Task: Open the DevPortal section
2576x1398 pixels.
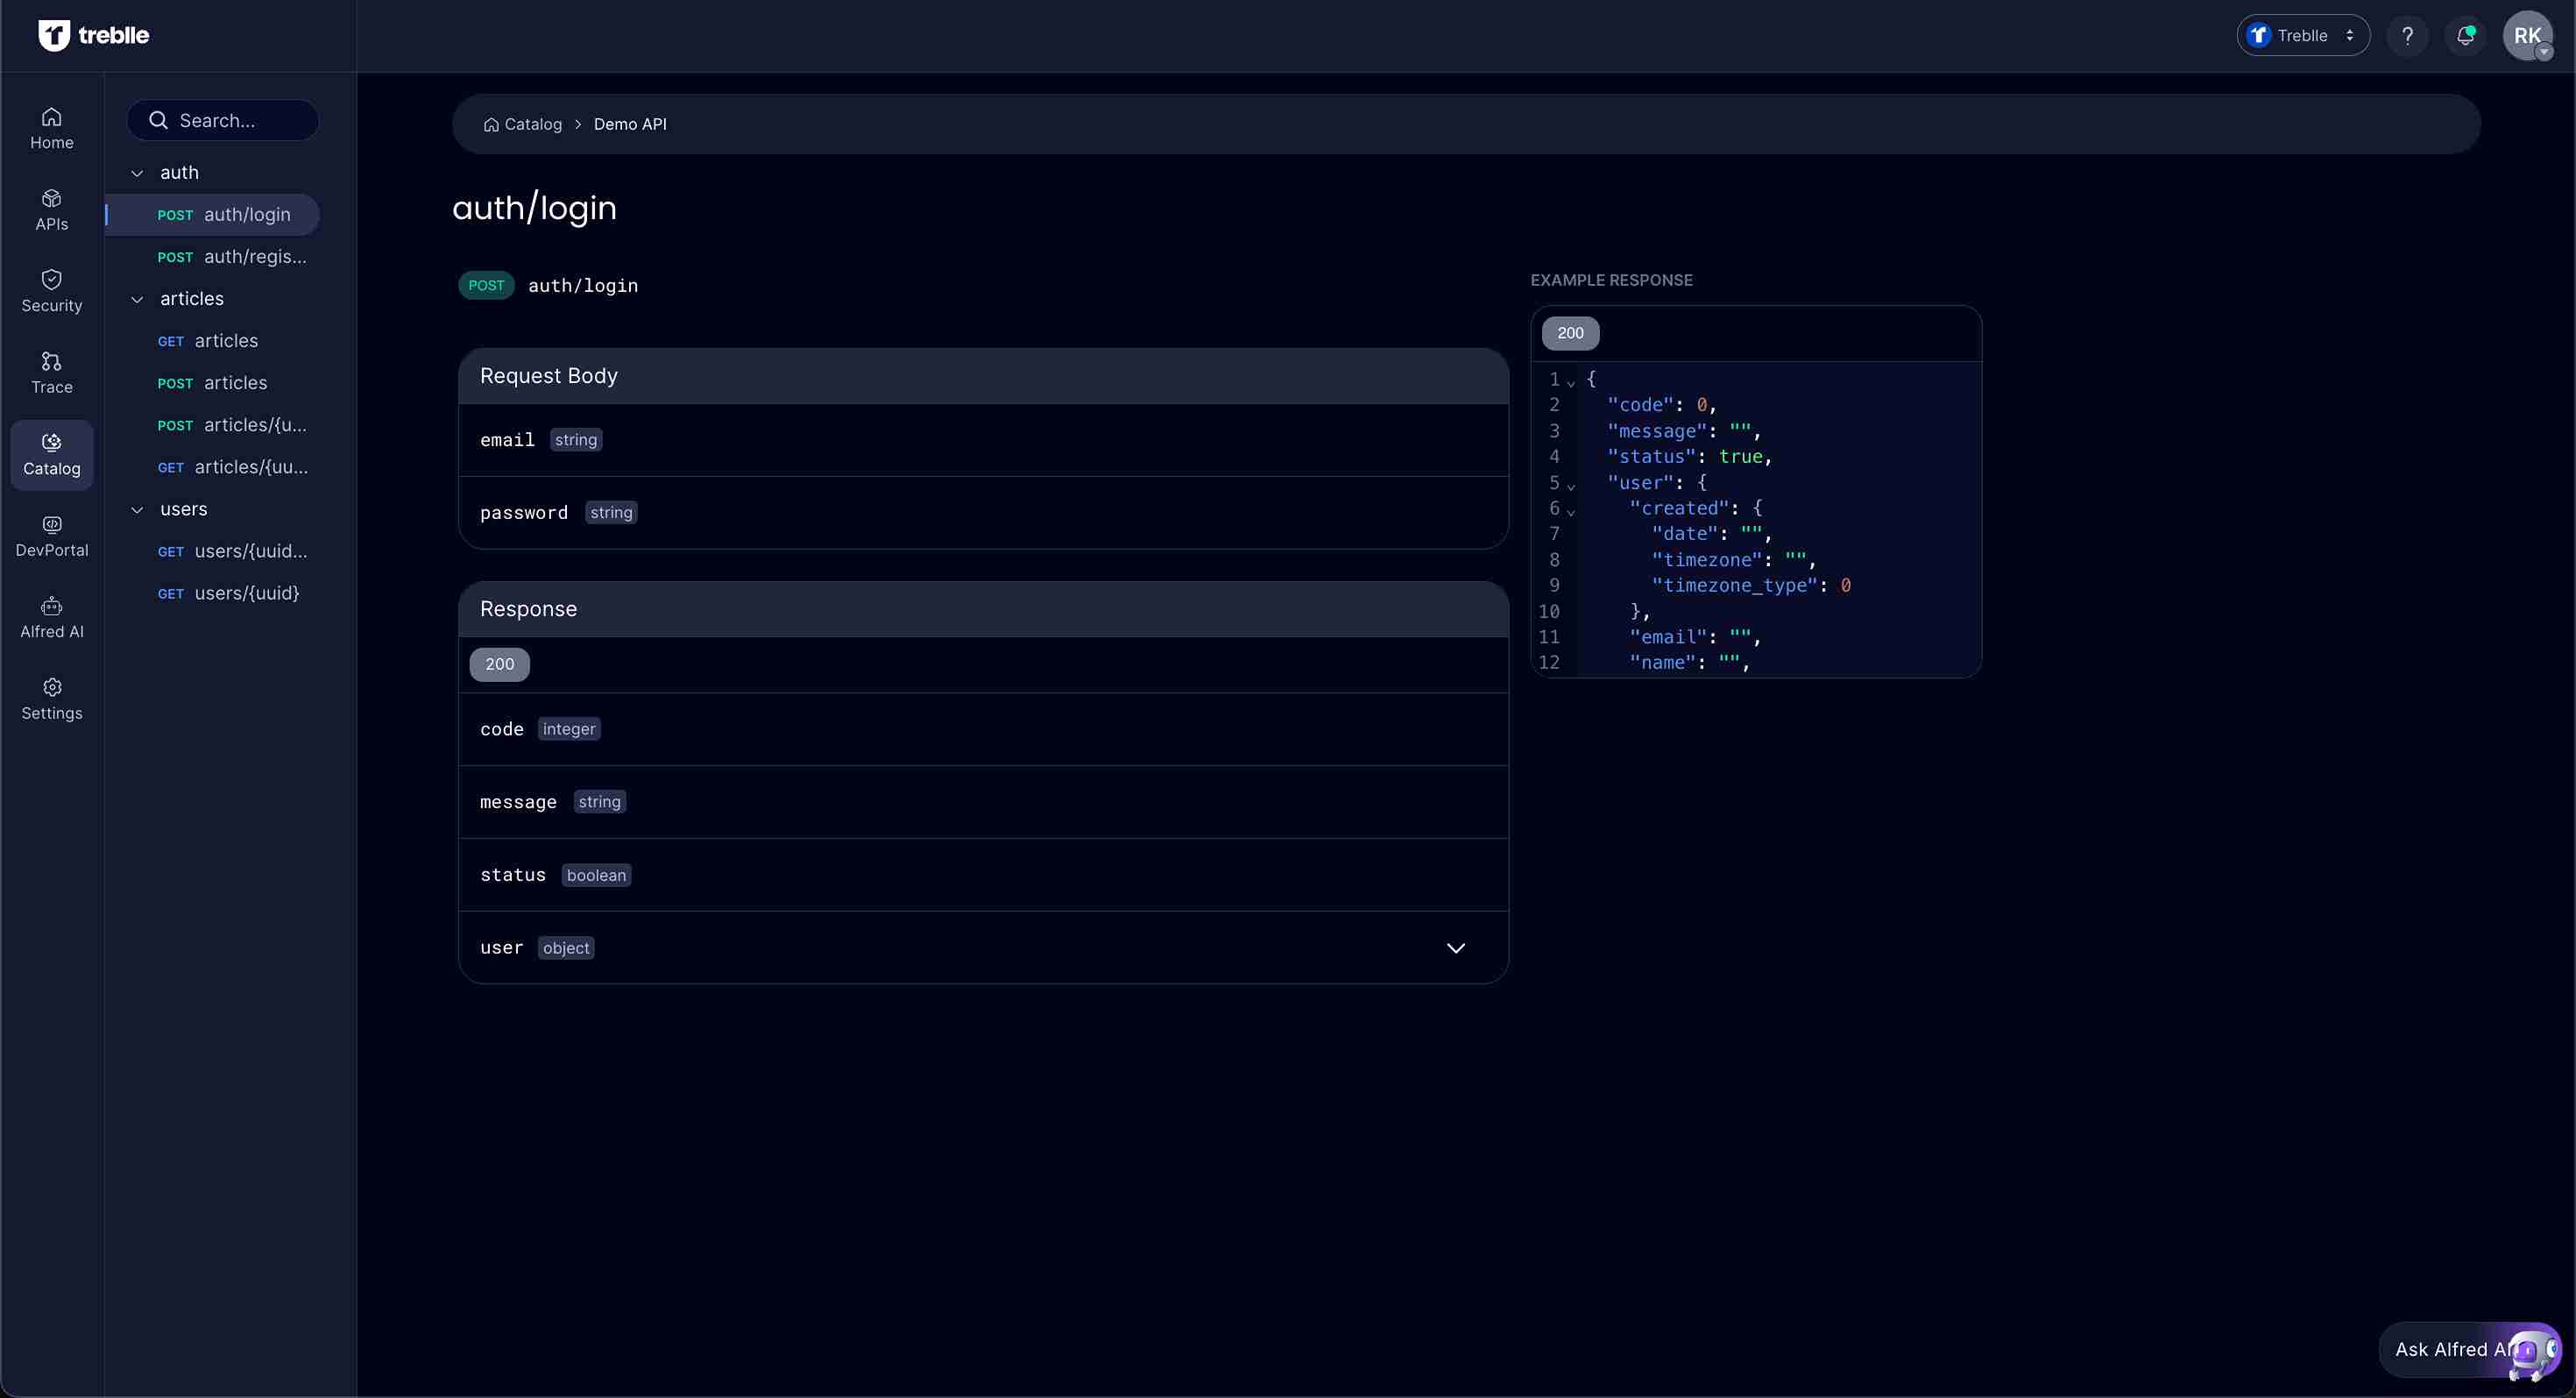Action: [x=51, y=536]
